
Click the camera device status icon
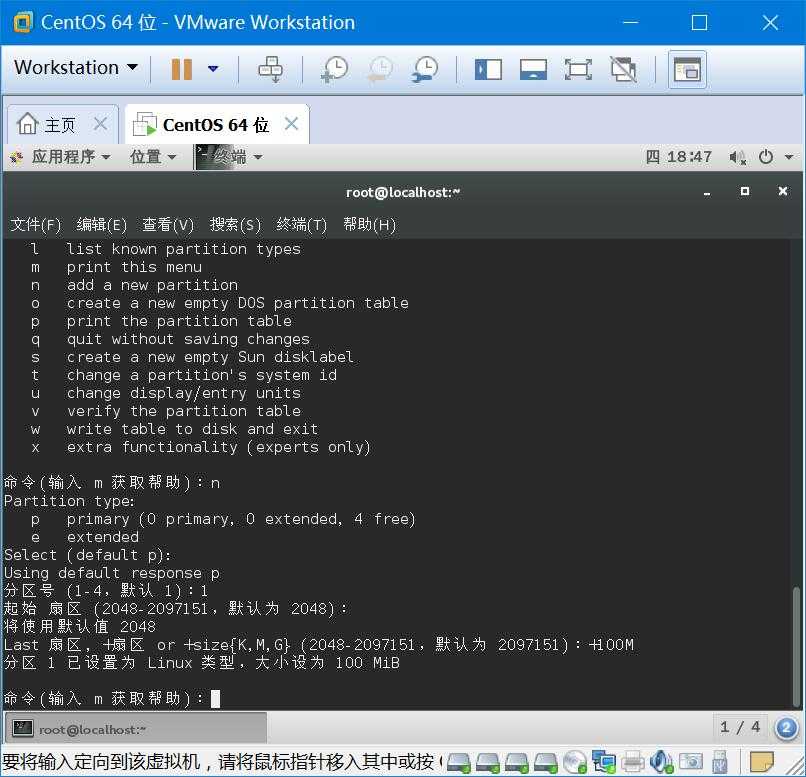pyautogui.click(x=691, y=762)
